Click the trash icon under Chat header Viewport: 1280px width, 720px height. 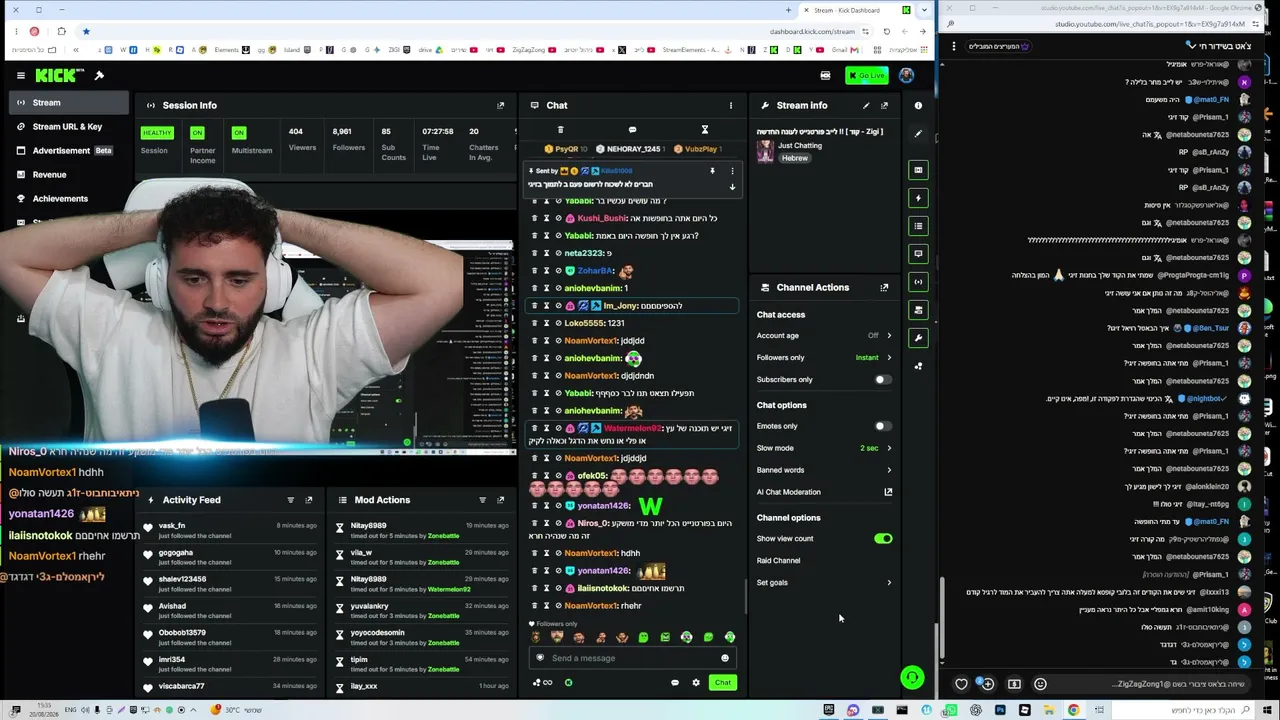[560, 130]
